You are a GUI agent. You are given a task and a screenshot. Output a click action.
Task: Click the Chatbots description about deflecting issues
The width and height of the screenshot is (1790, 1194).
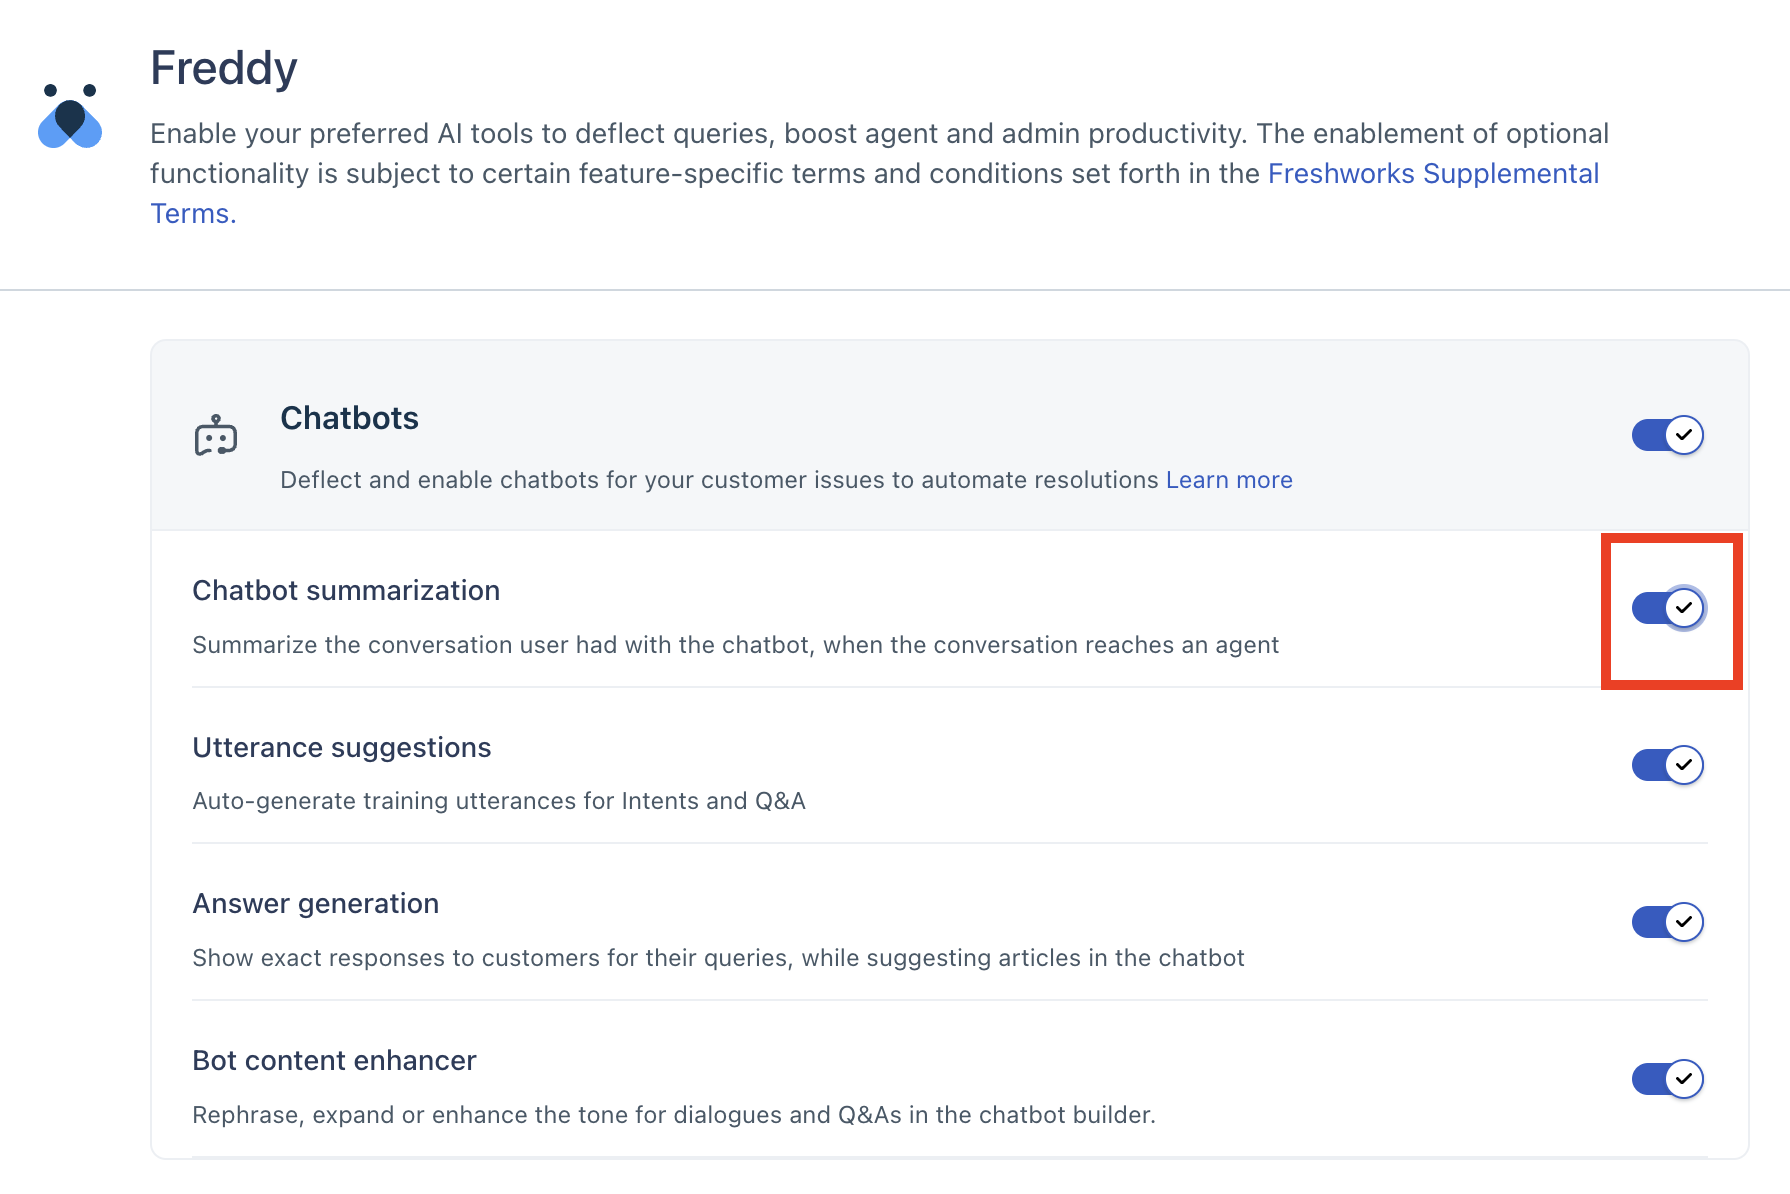point(718,480)
